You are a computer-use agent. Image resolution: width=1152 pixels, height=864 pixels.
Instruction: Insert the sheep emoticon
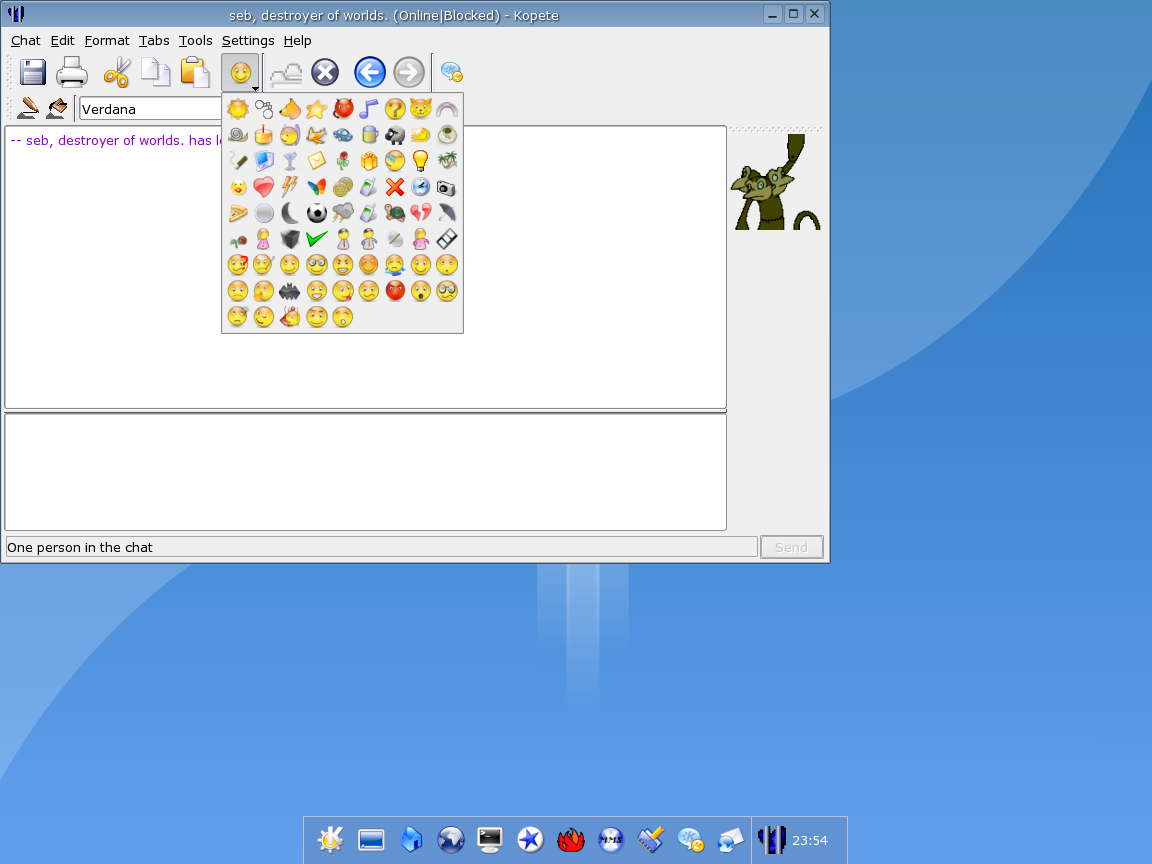[x=395, y=135]
